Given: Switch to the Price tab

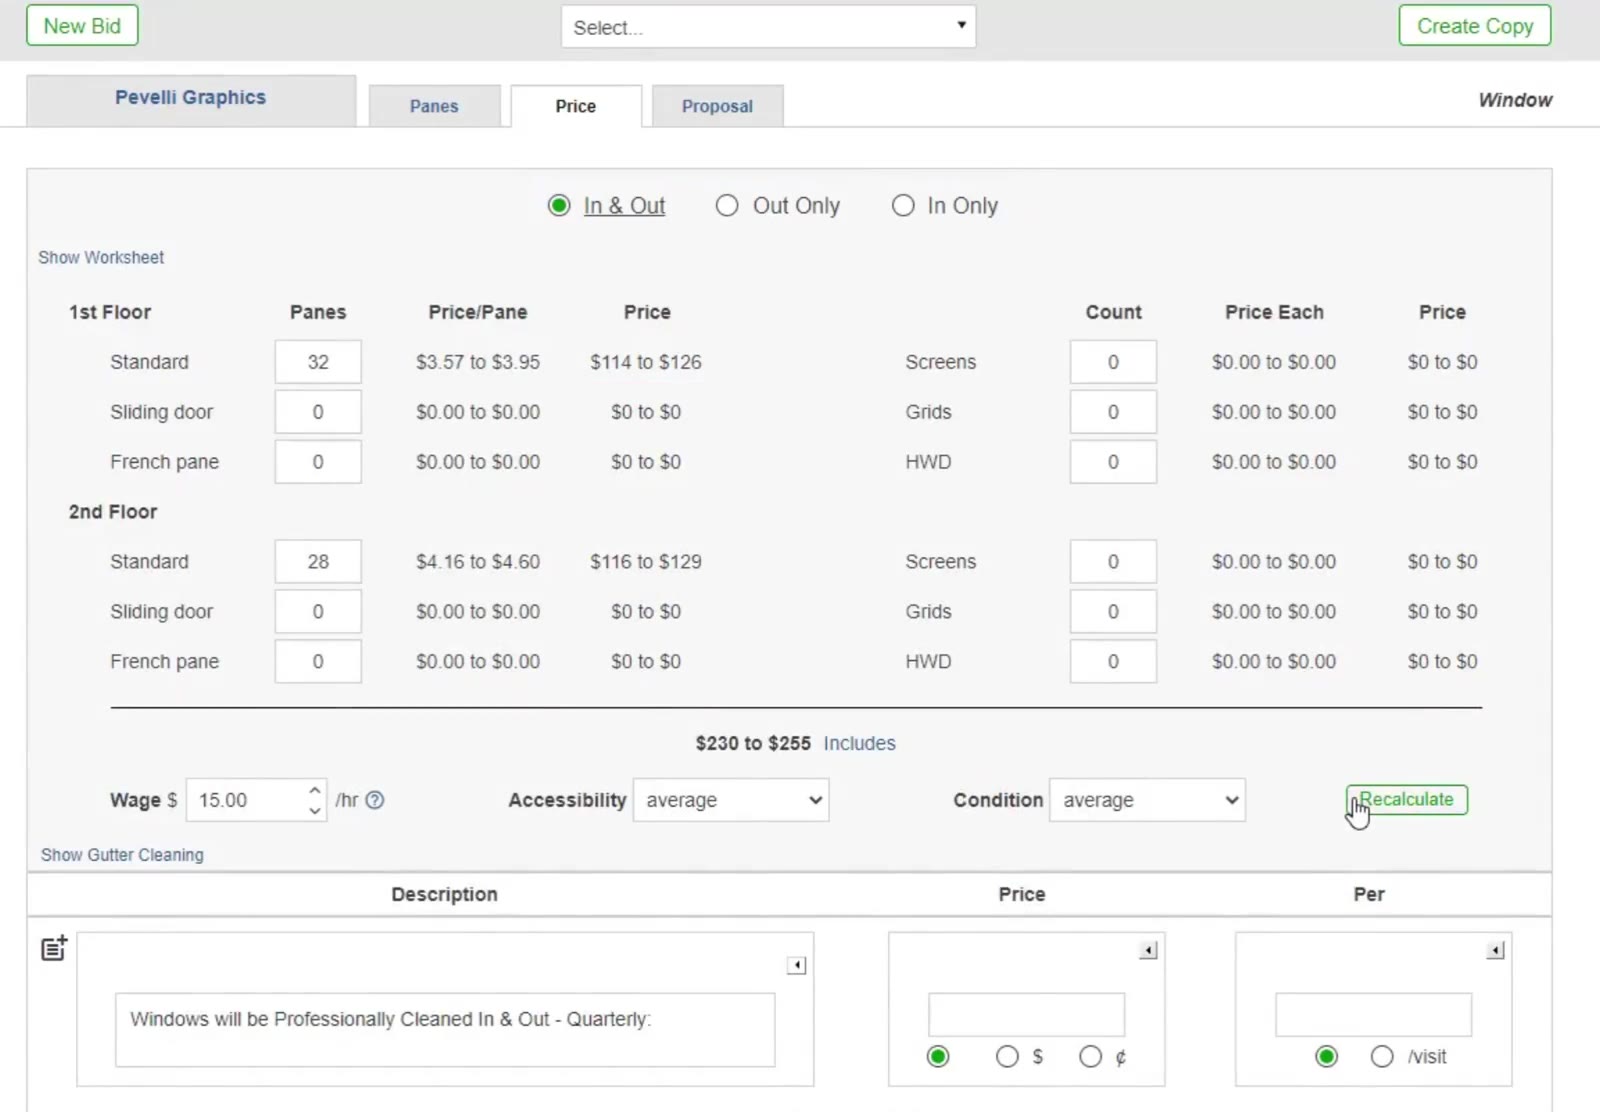Looking at the screenshot, I should (x=576, y=106).
